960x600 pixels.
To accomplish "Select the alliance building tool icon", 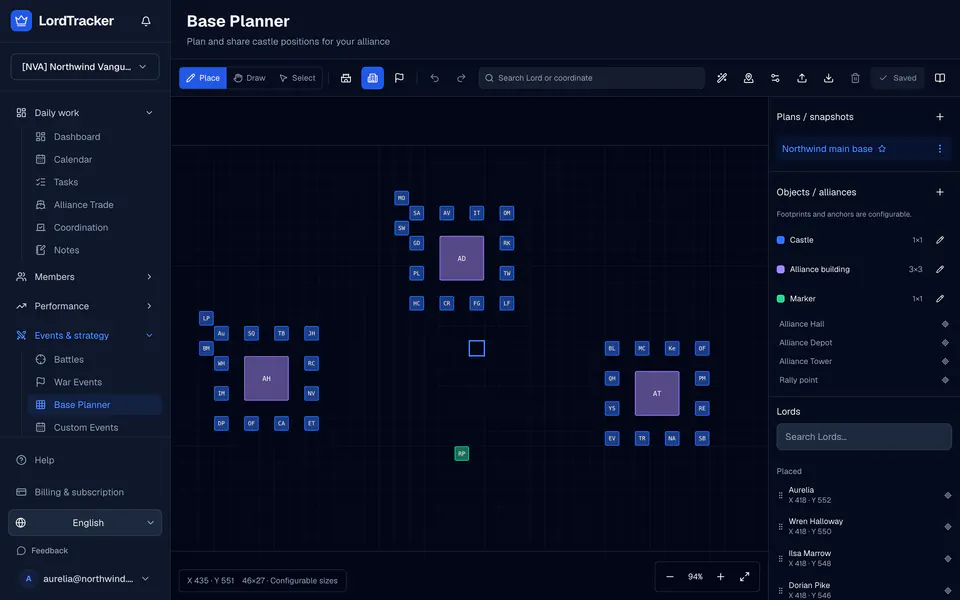I will point(372,78).
